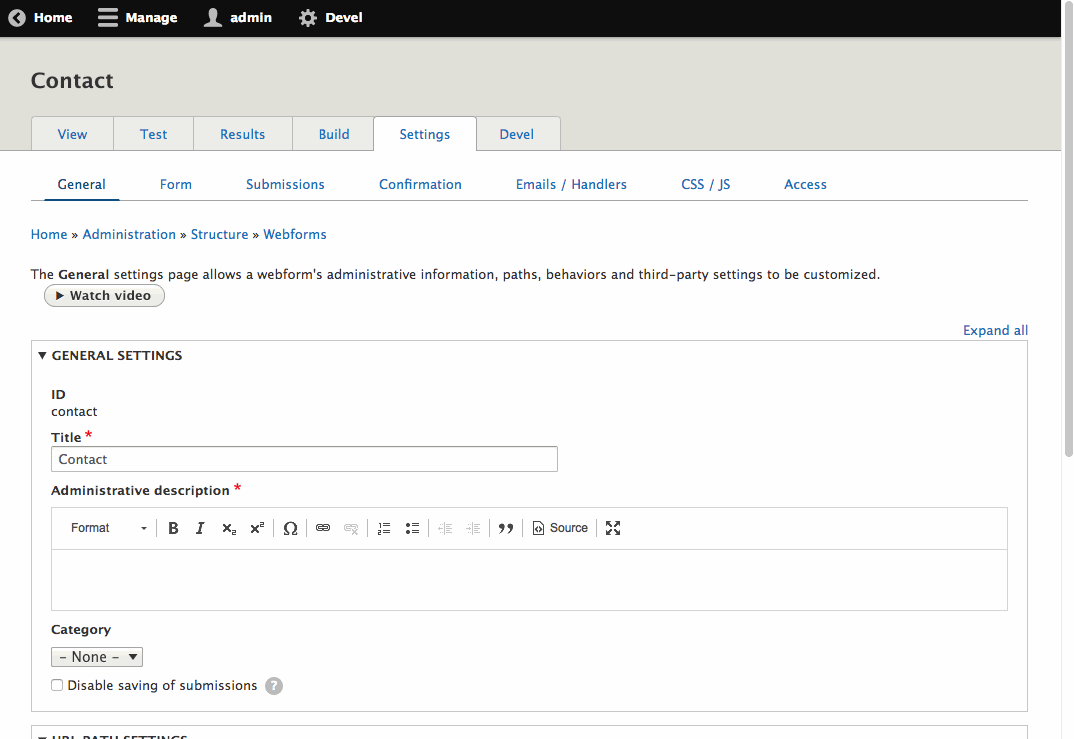Enable Disable saving of submissions checkbox
Viewport: 1074px width, 739px height.
57,685
